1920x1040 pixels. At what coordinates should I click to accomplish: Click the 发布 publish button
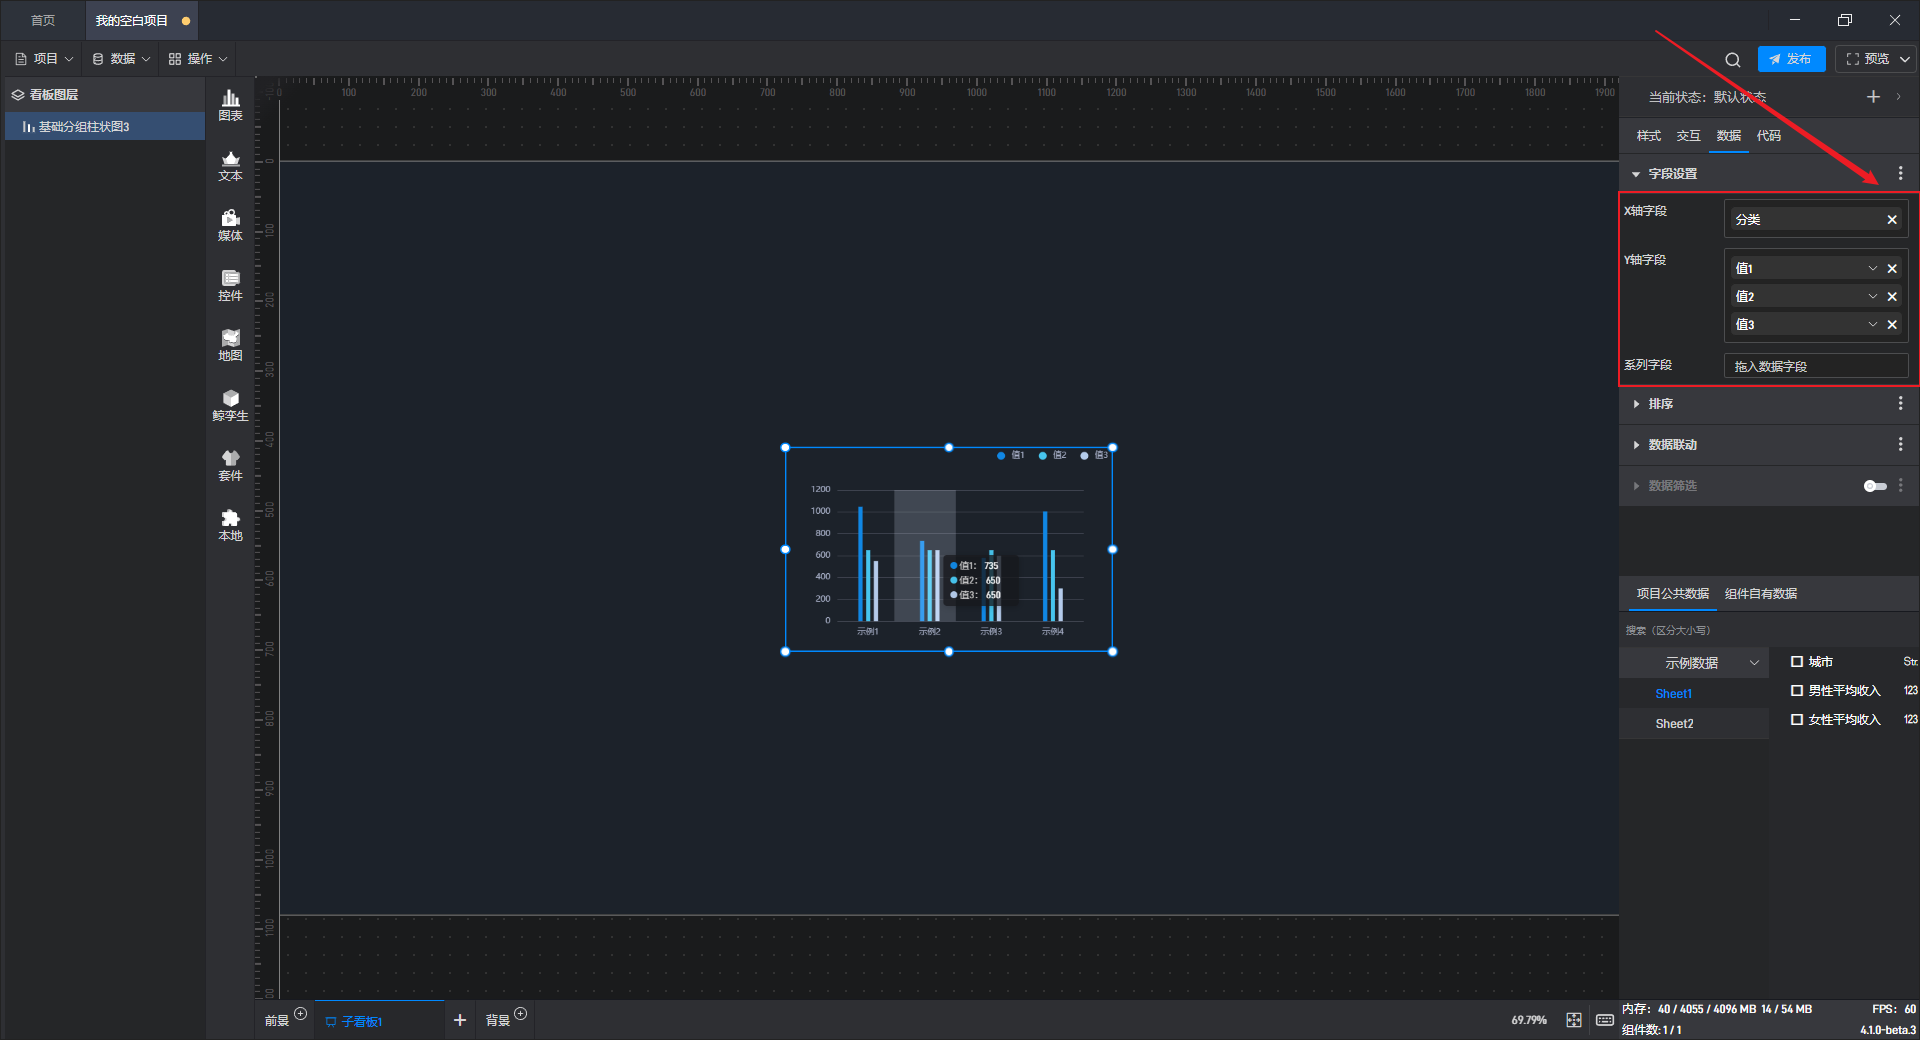click(1791, 59)
